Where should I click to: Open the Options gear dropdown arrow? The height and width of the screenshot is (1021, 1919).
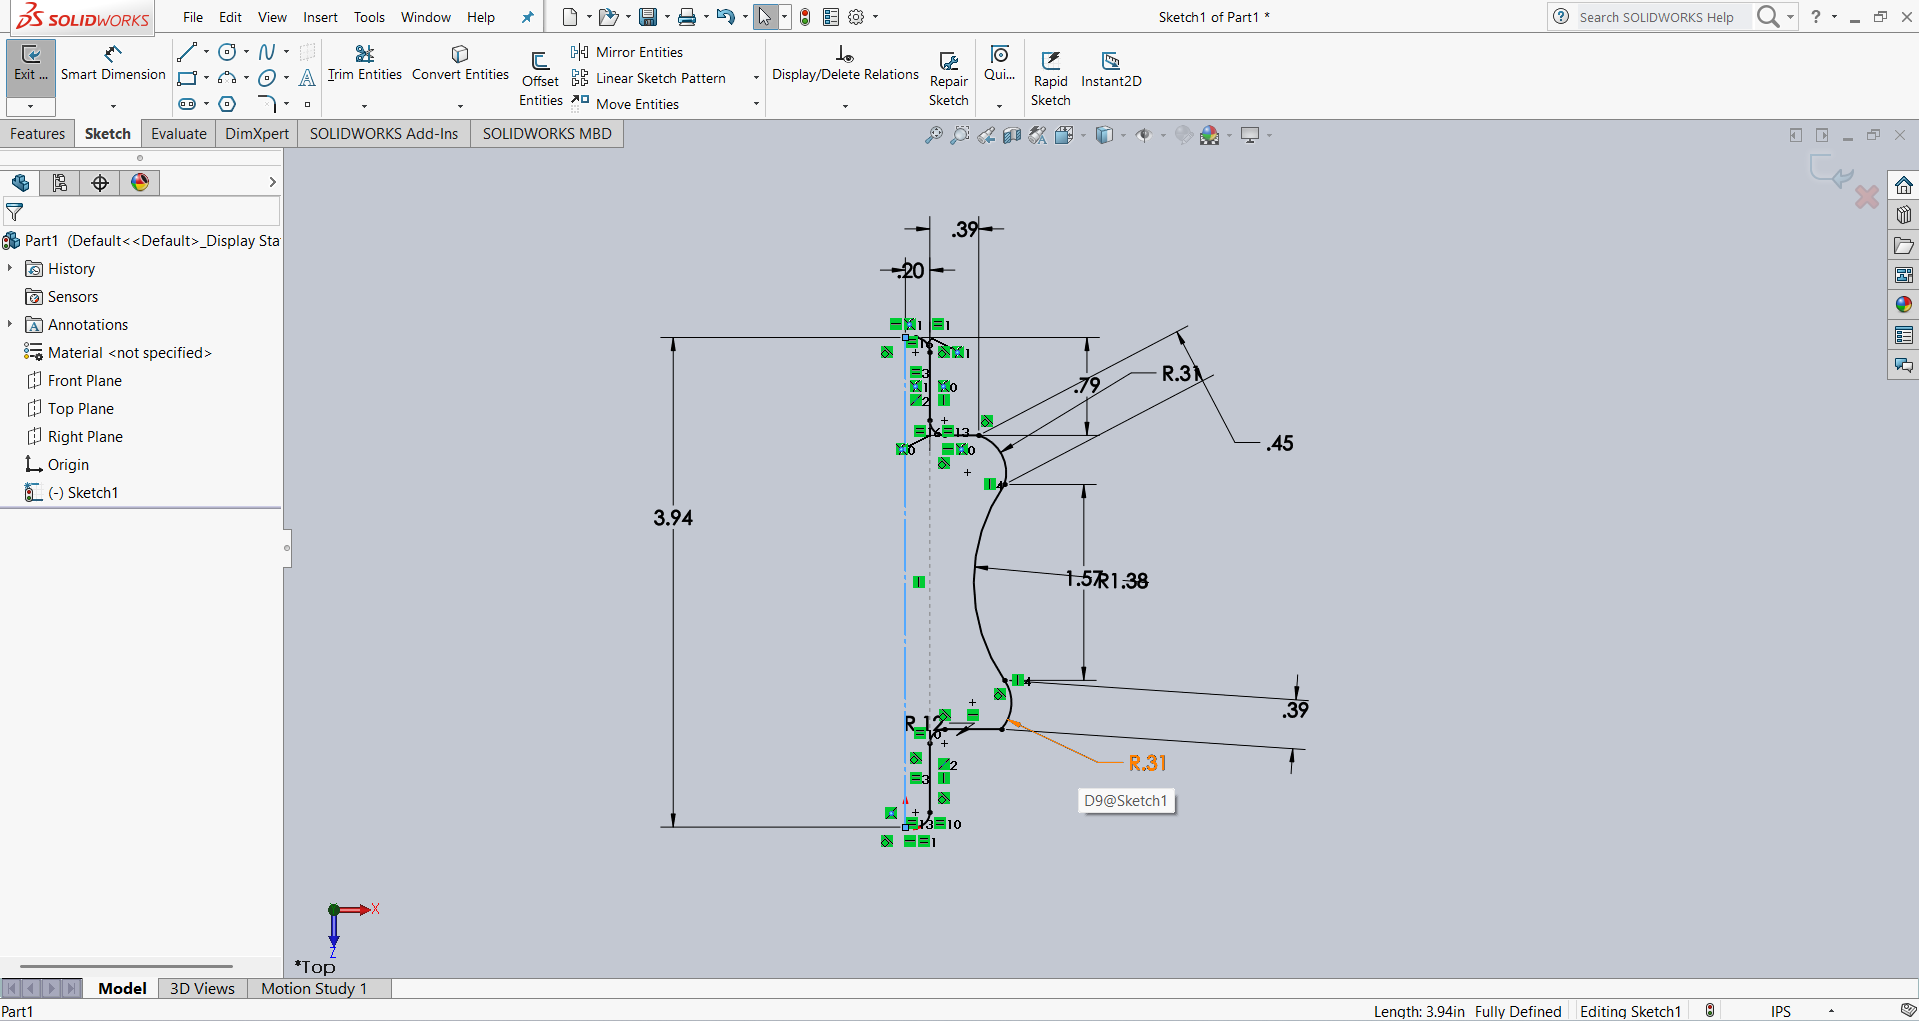pyautogui.click(x=876, y=17)
